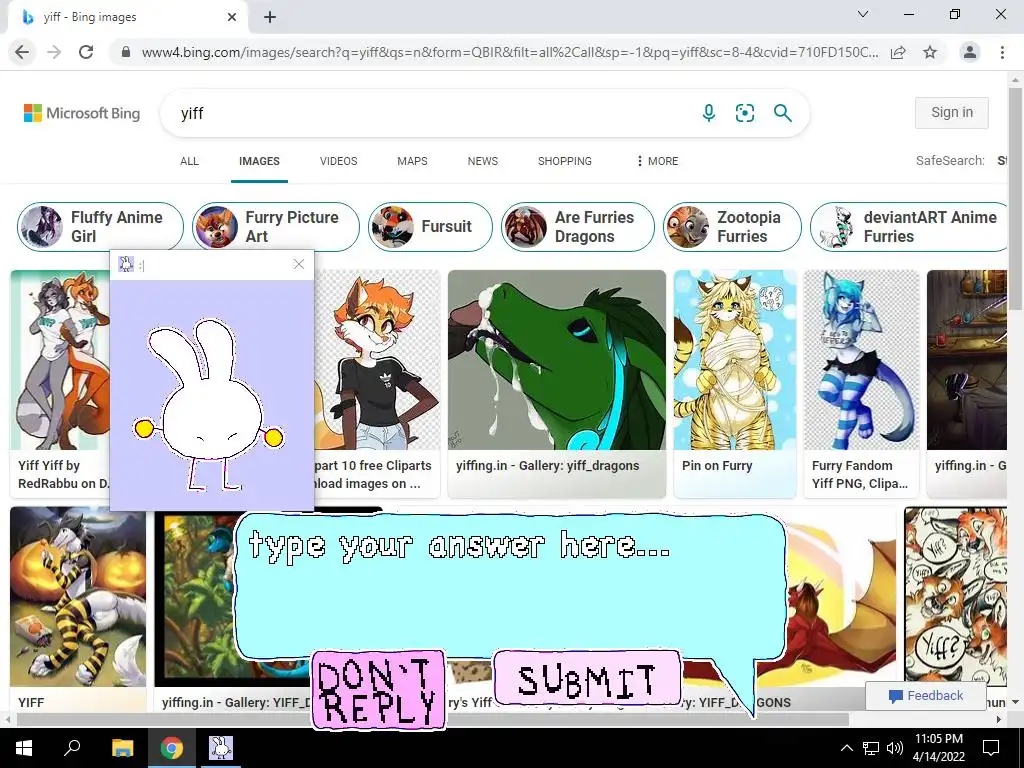This screenshot has width=1024, height=768.
Task: Click the Sign in button
Action: [952, 112]
